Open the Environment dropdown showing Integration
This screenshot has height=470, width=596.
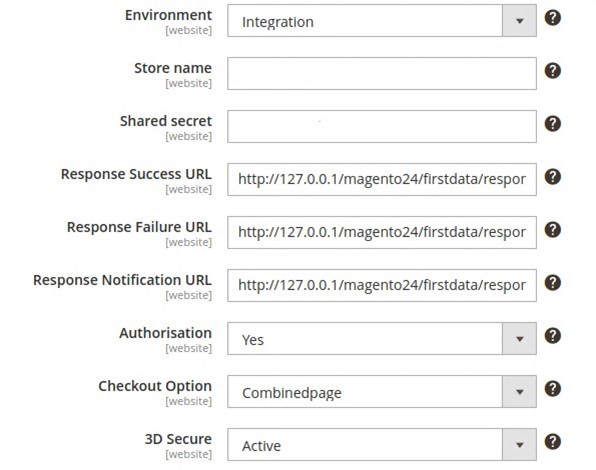[382, 21]
